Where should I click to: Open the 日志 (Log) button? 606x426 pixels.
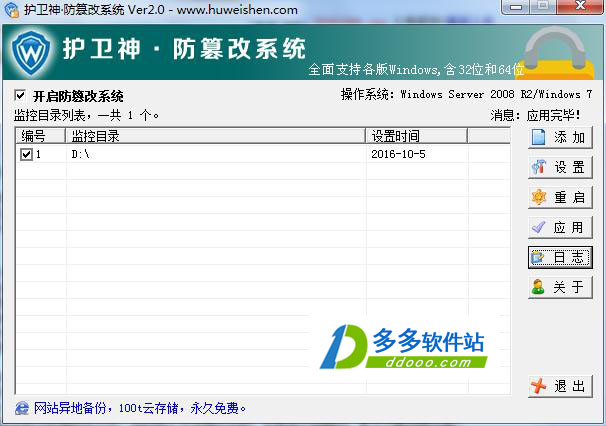click(560, 257)
